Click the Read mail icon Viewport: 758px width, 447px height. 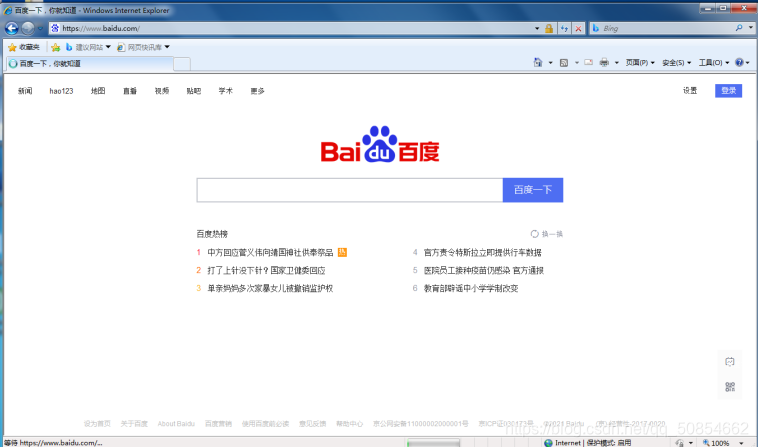point(588,62)
